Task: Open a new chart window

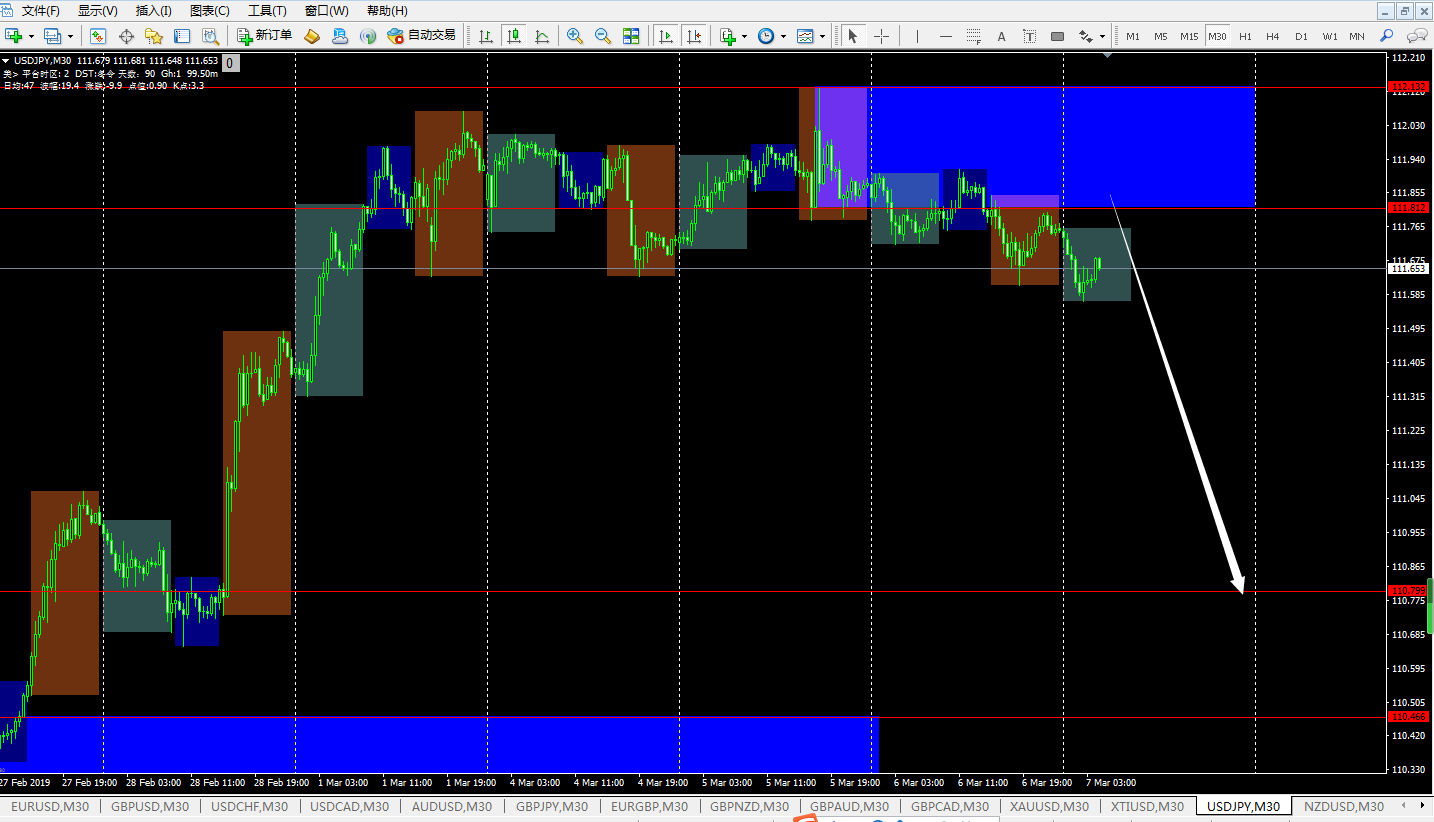Action: pyautogui.click(x=14, y=36)
